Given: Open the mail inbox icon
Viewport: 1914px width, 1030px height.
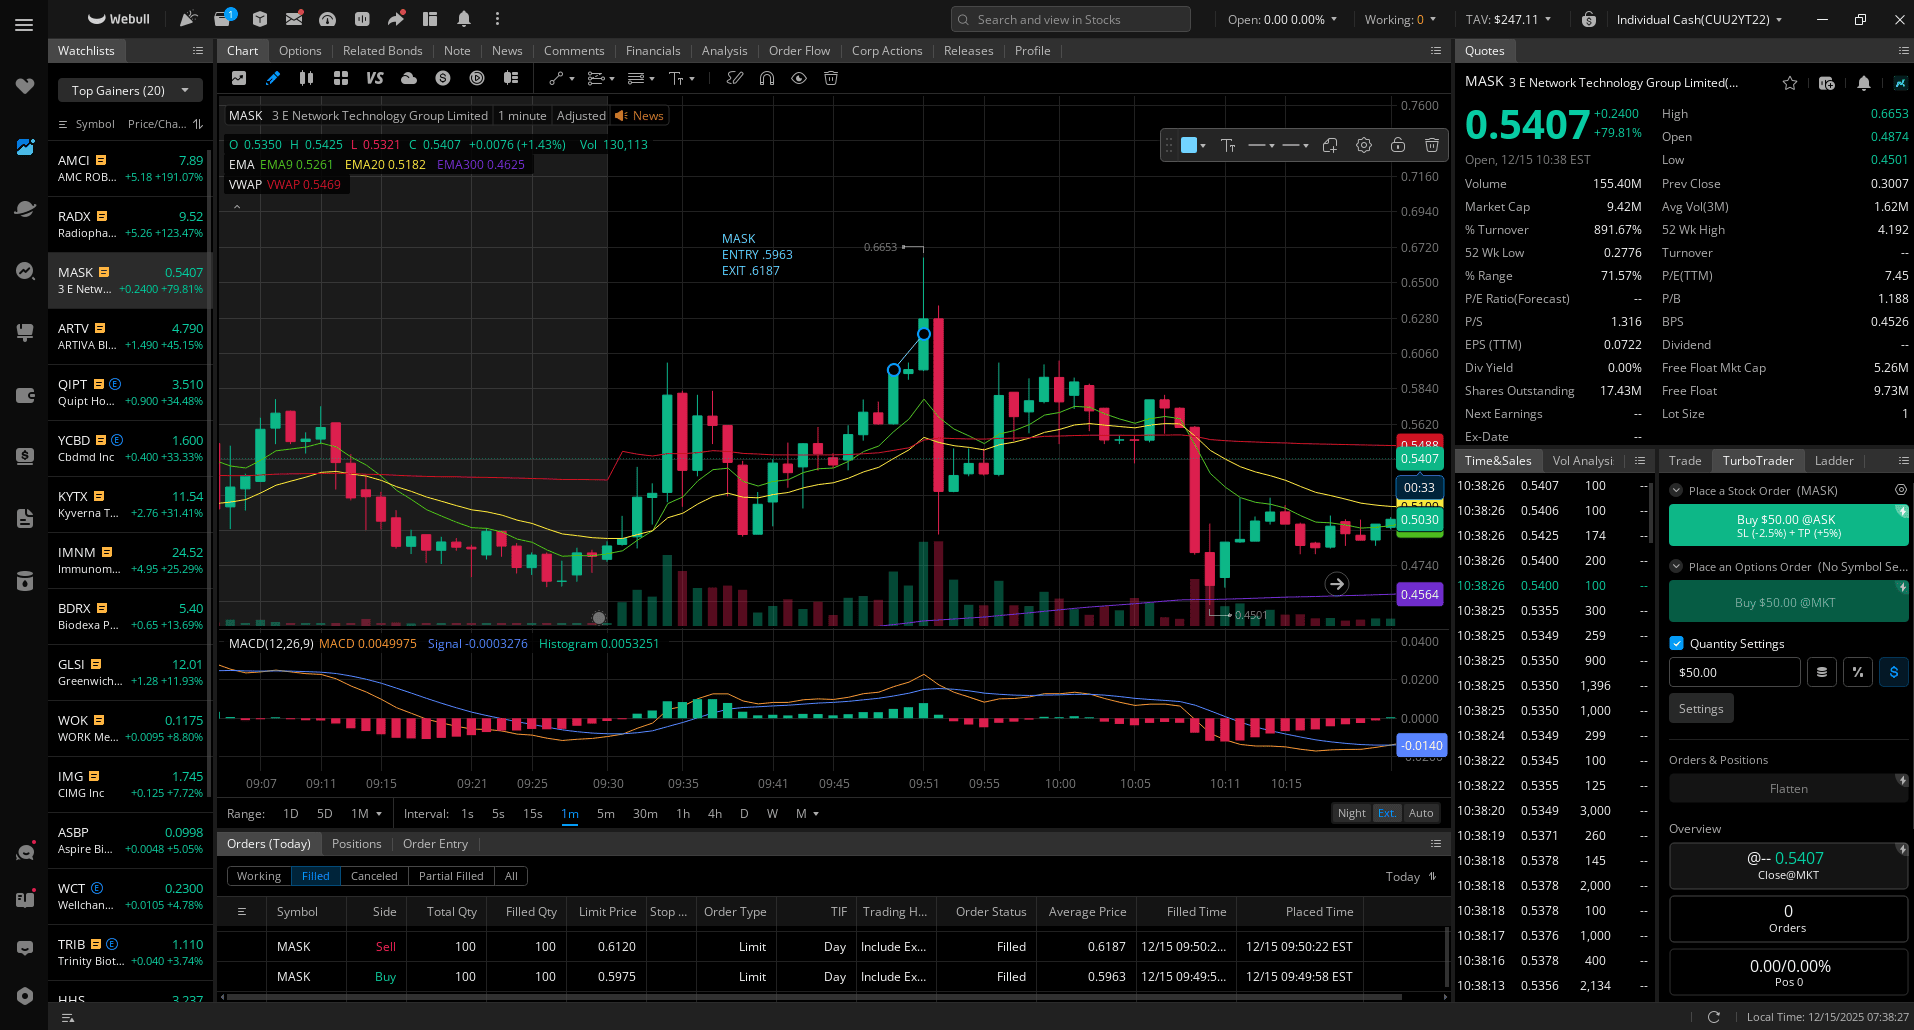Looking at the screenshot, I should point(294,19).
